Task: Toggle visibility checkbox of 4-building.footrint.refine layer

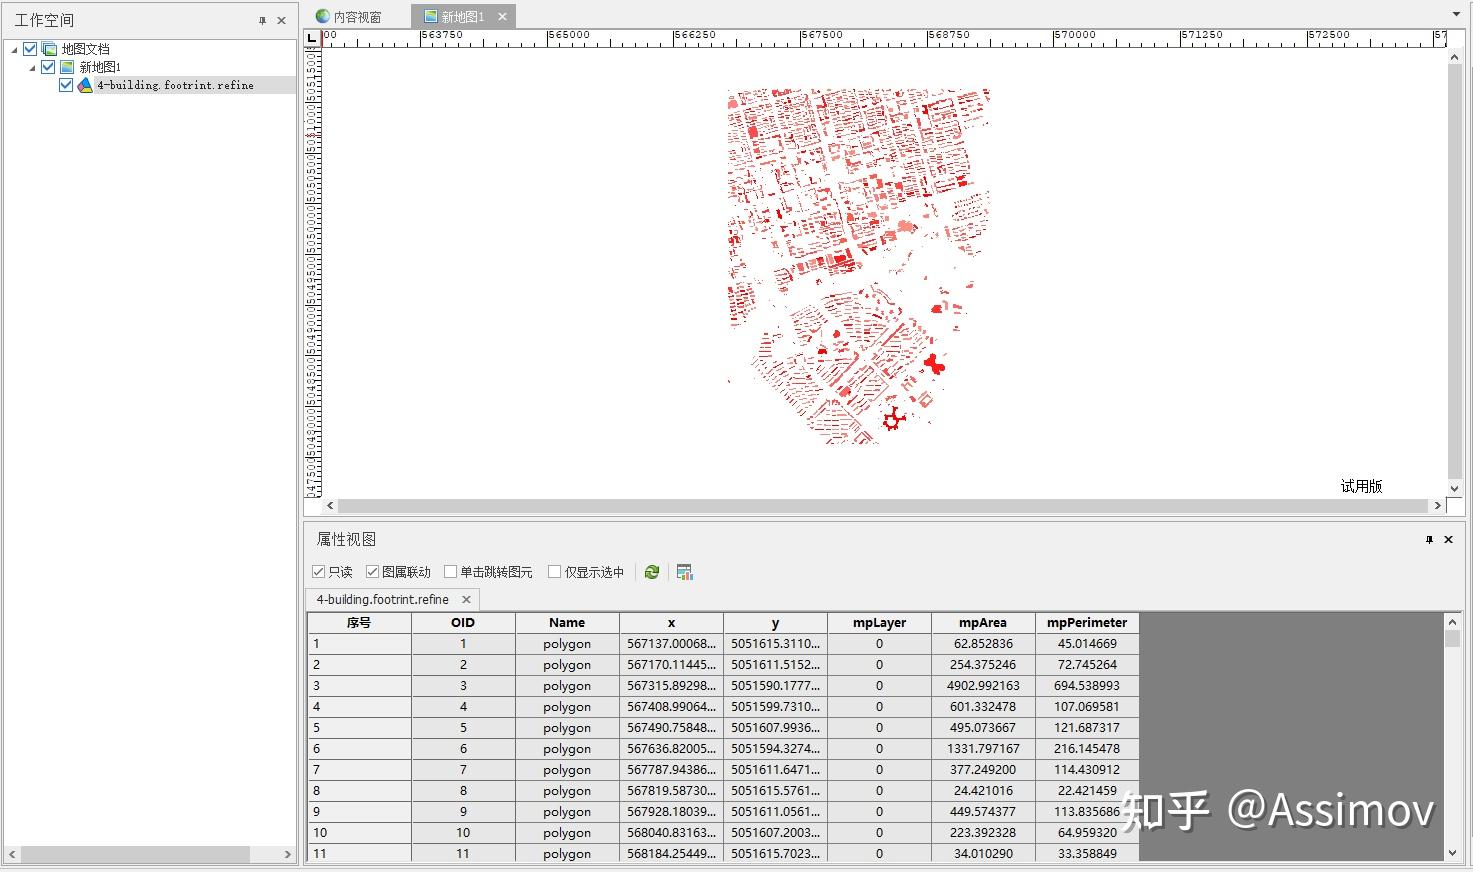Action: (65, 84)
